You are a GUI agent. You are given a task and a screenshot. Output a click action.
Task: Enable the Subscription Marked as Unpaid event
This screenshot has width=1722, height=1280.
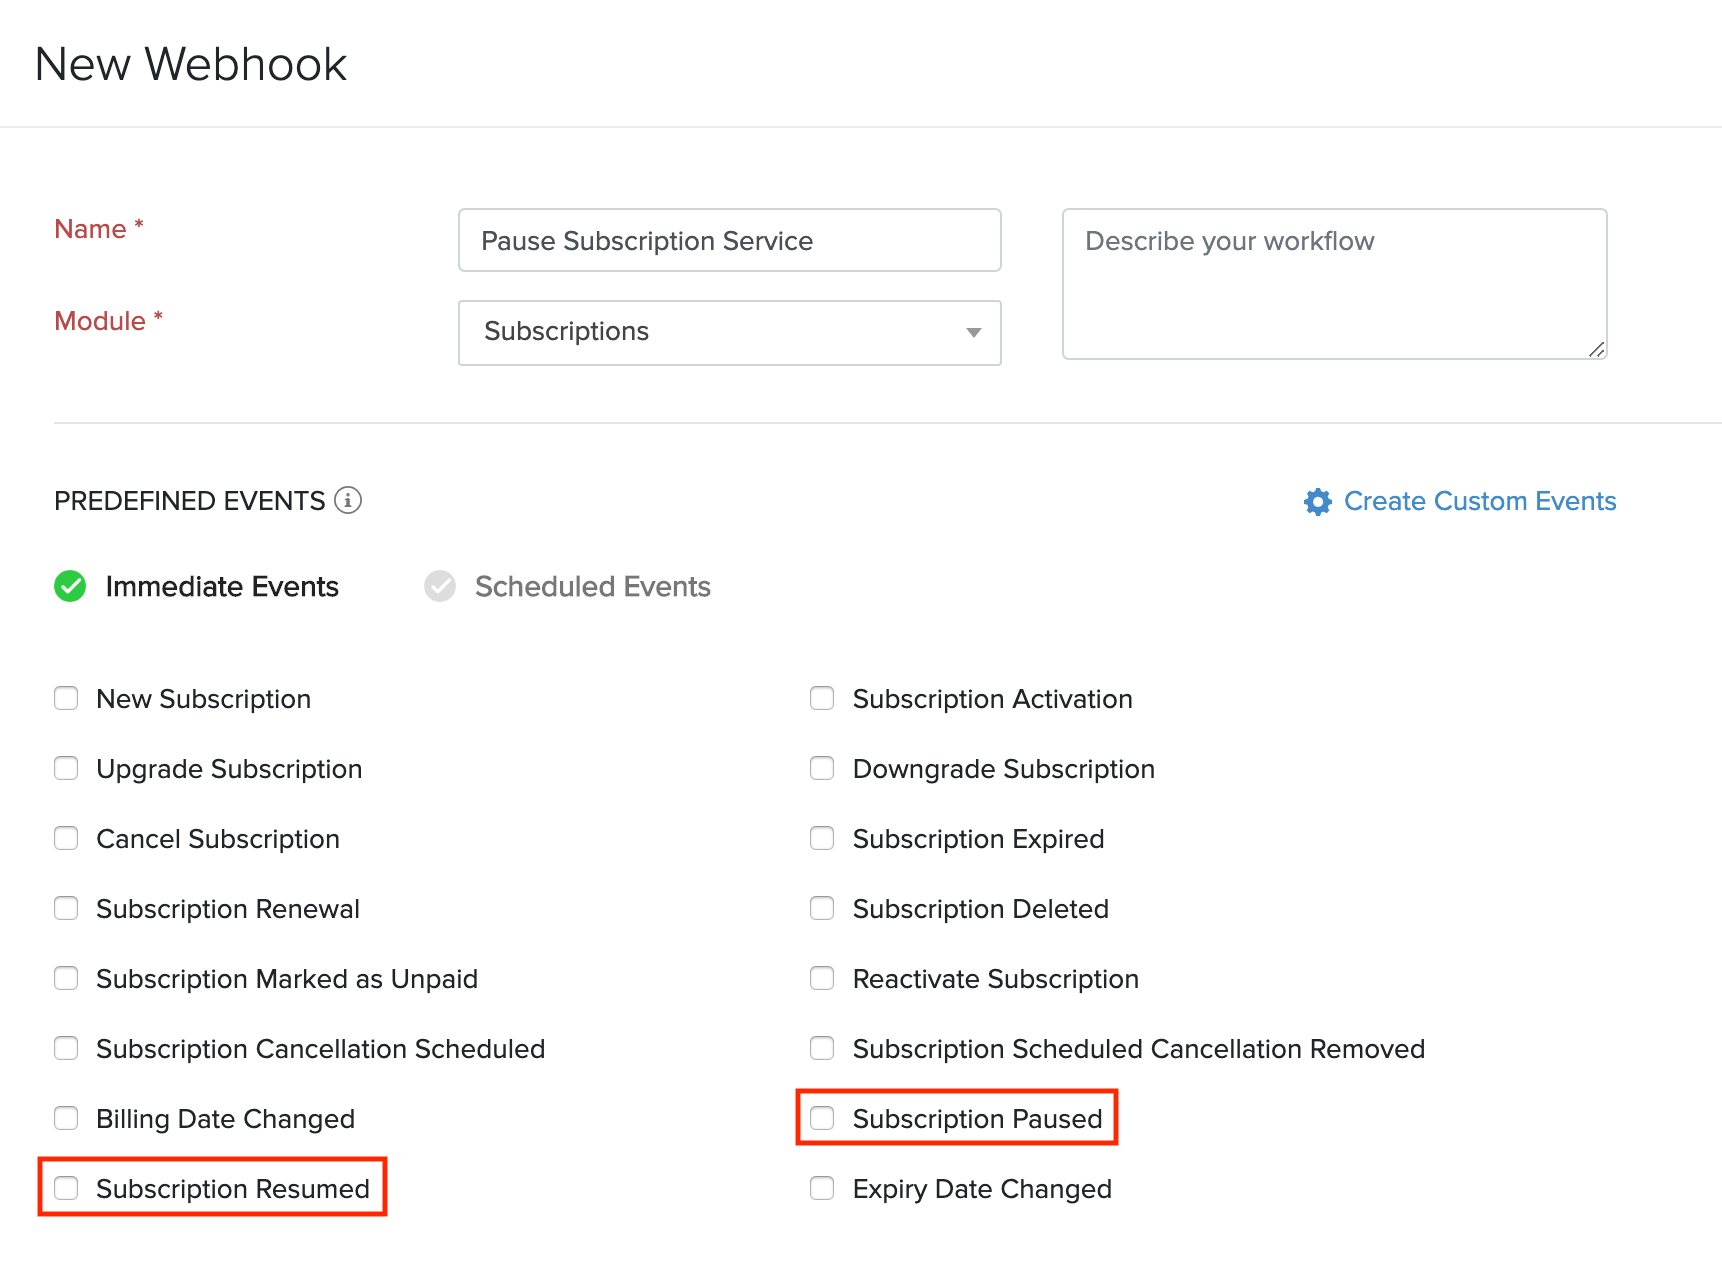pyautogui.click(x=66, y=978)
